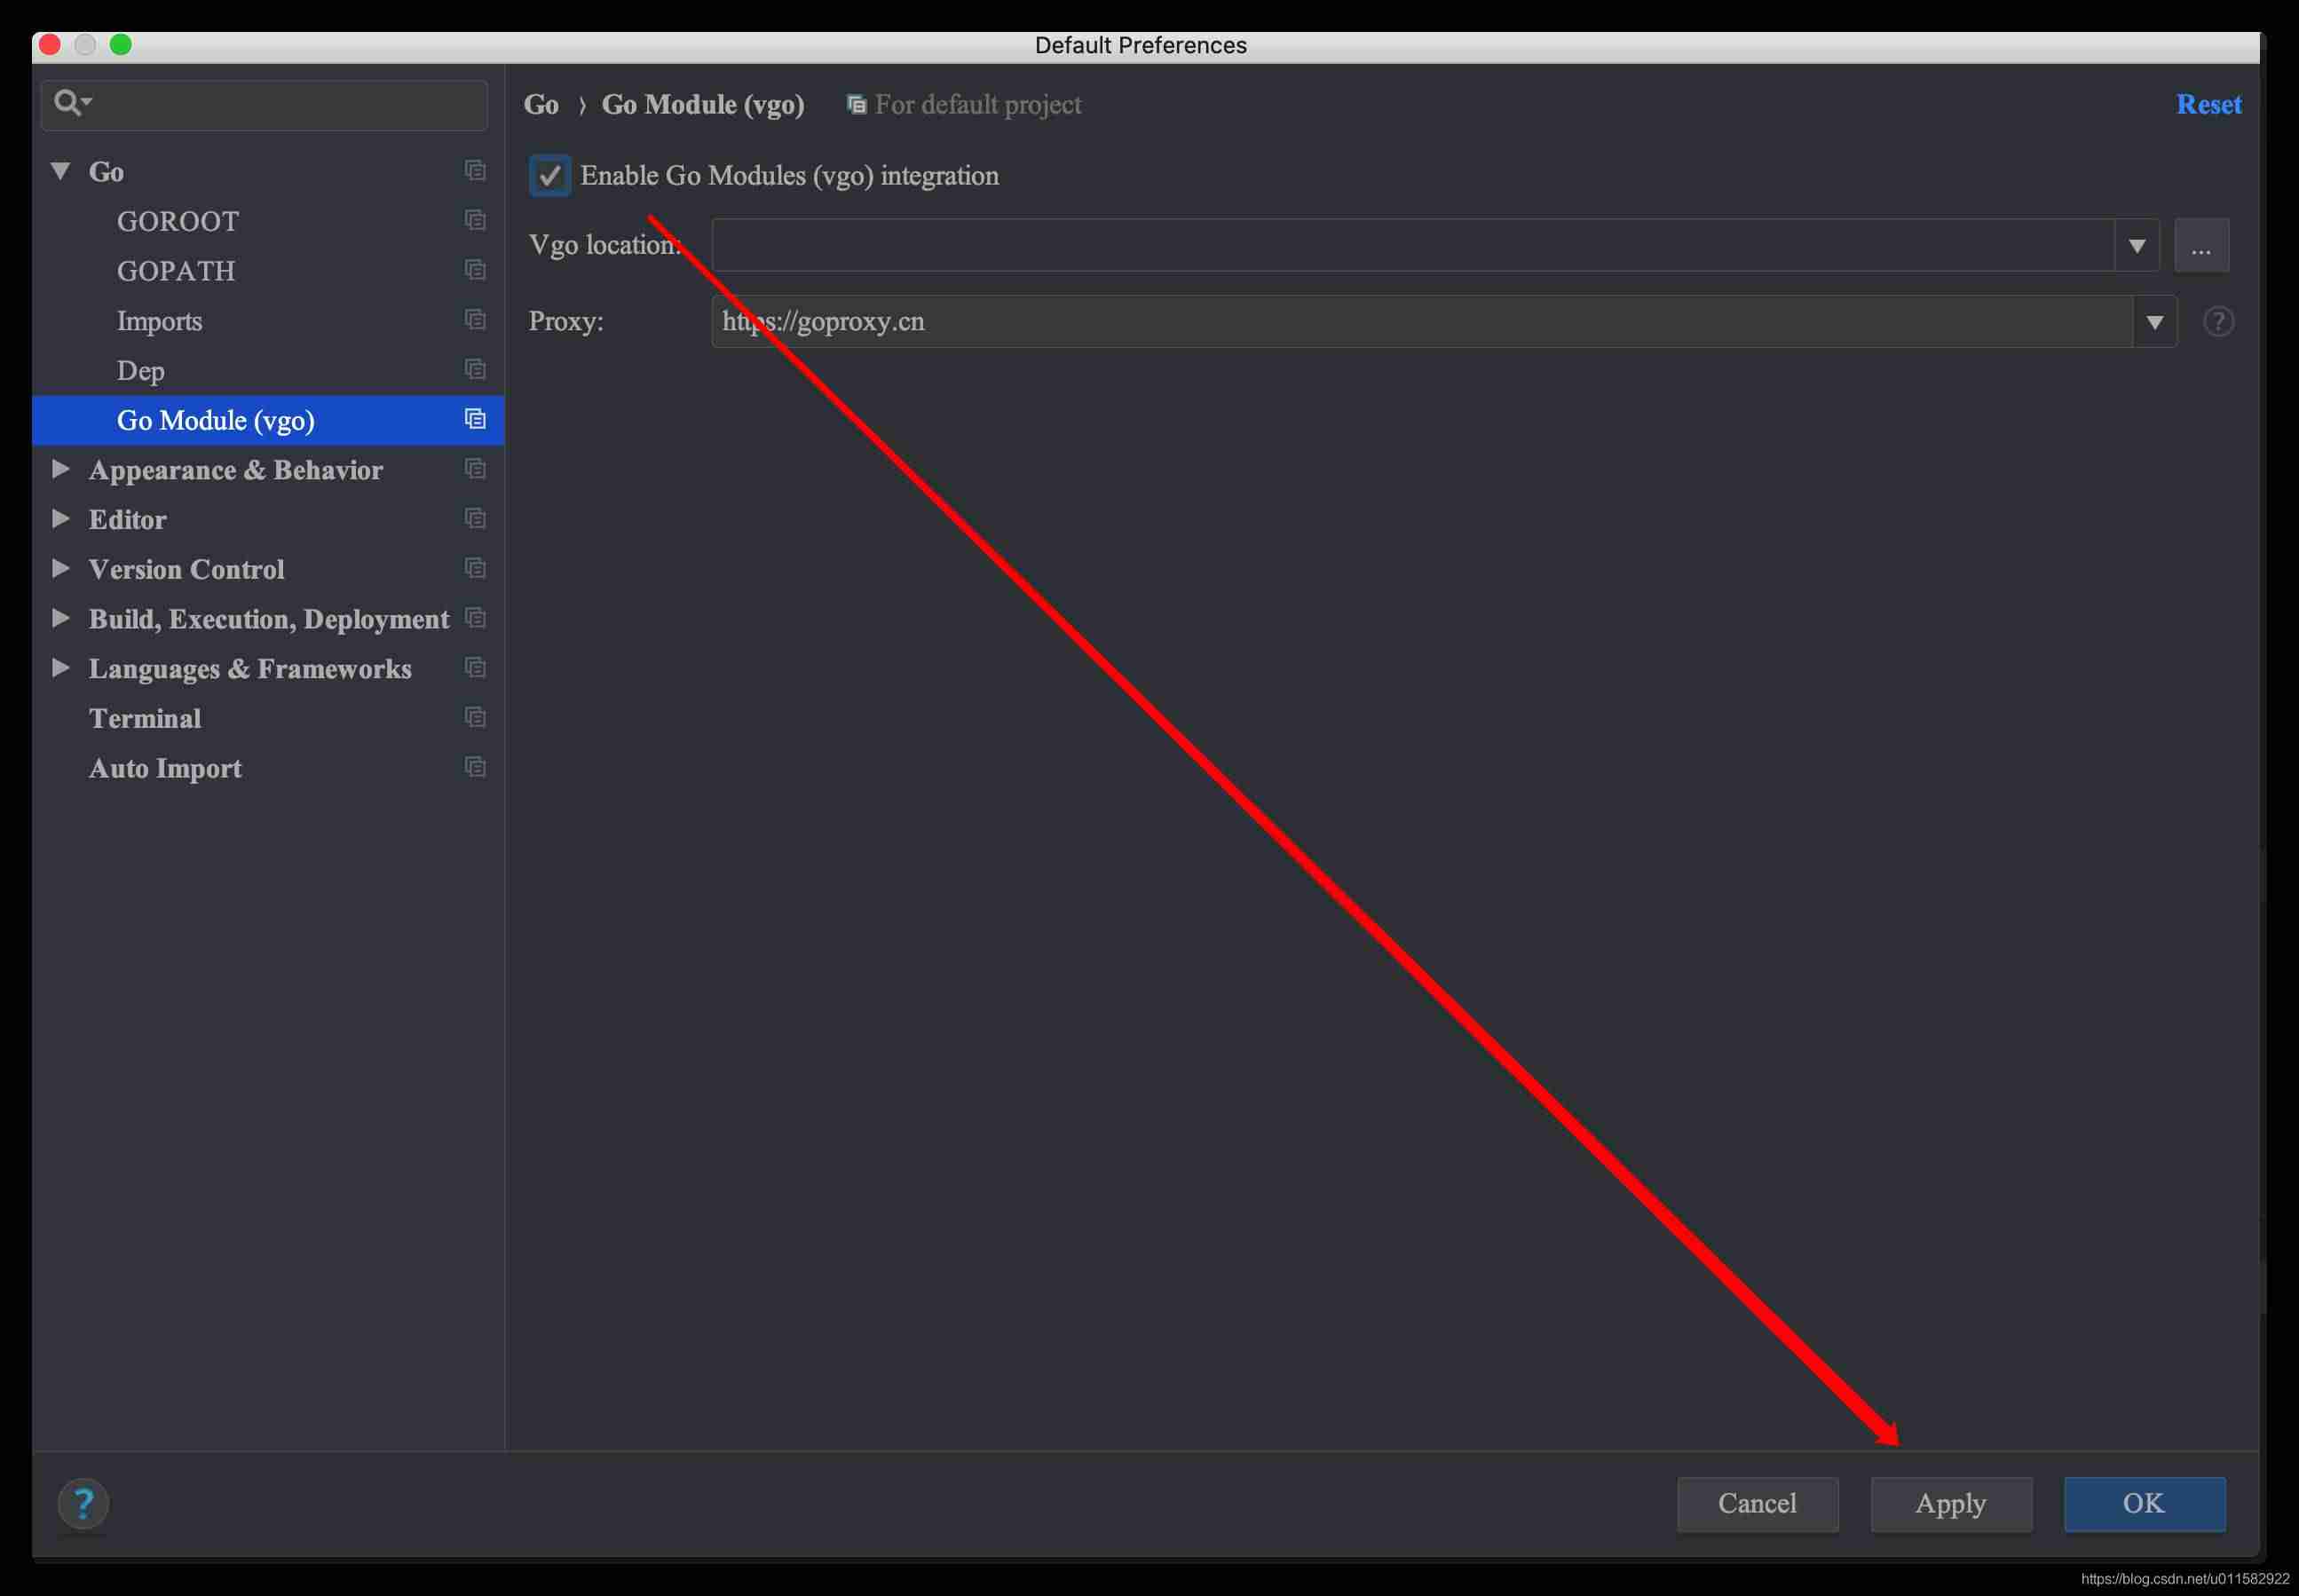Click the project-level icon beside Dep
Viewport: 2299px width, 1596px height.
(x=476, y=370)
